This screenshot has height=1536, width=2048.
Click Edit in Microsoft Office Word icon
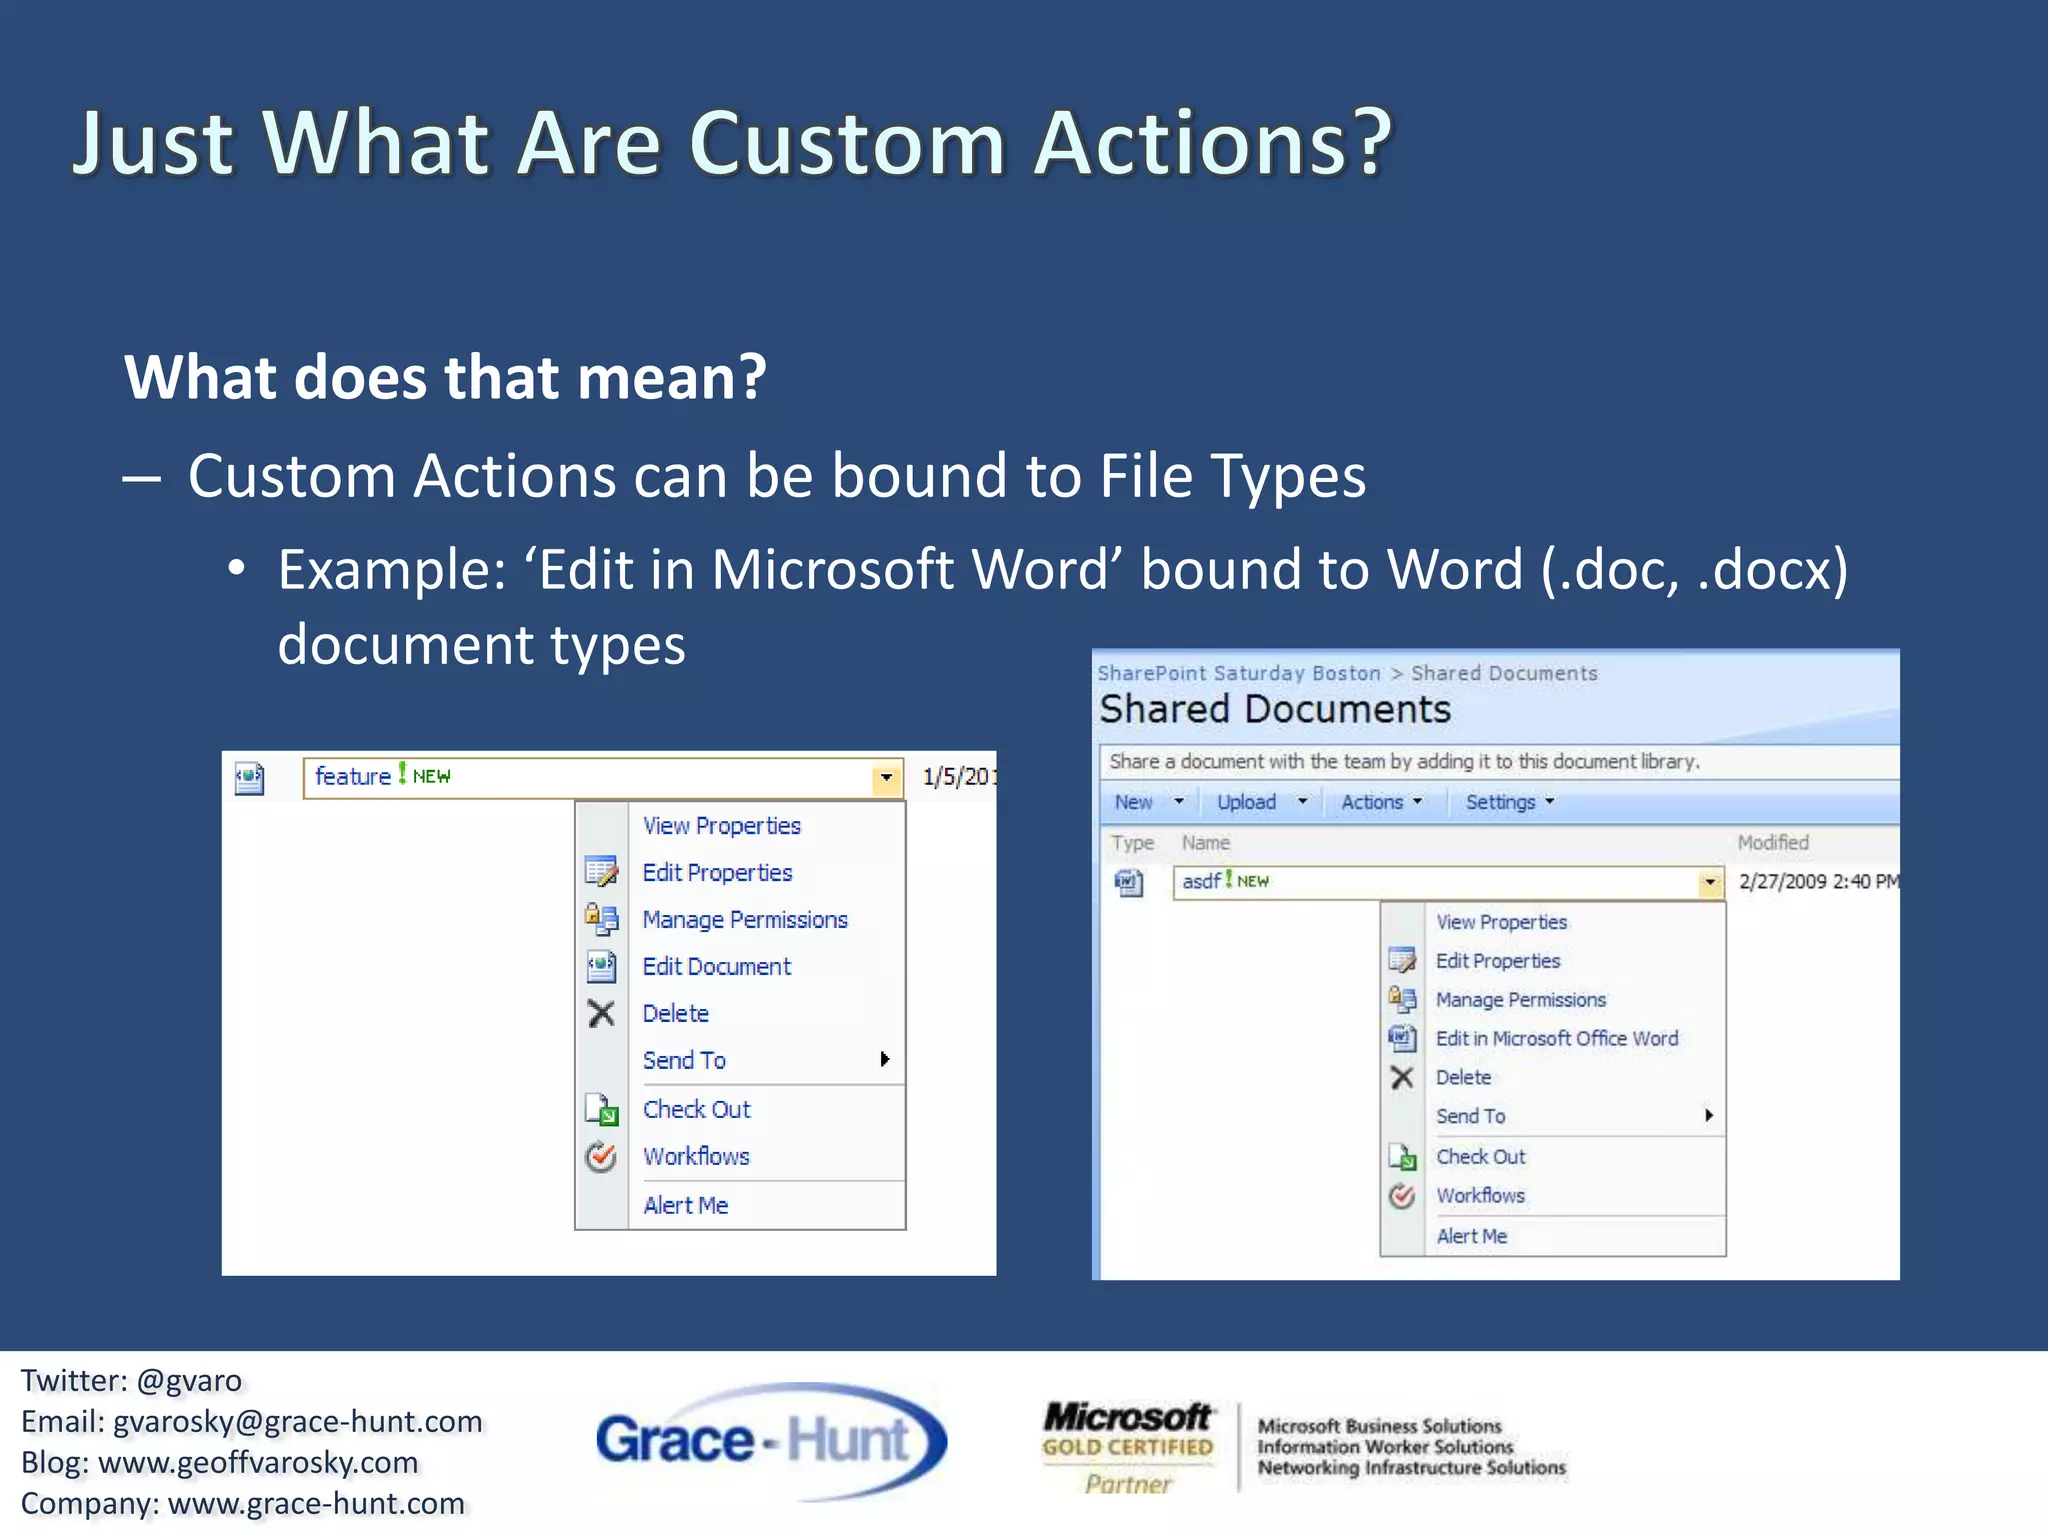pos(1402,1038)
